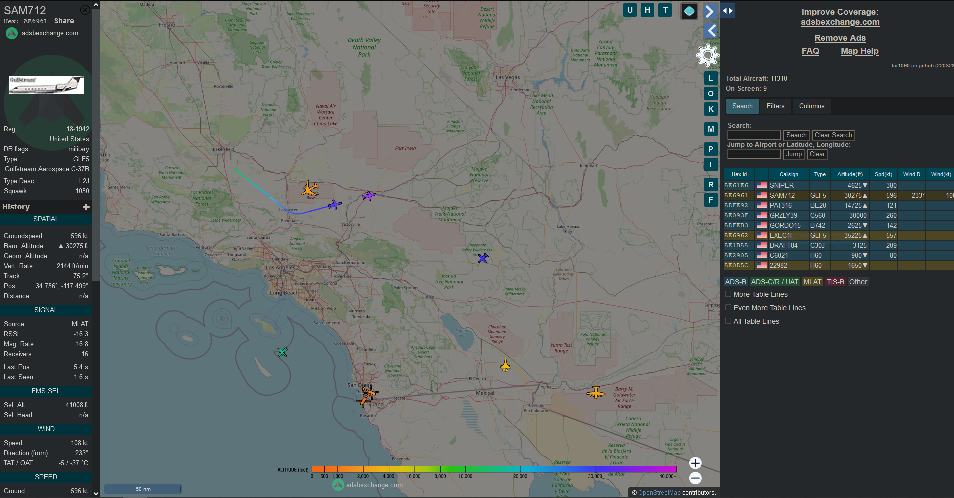The height and width of the screenshot is (498, 954).
Task: Select the orange aircraft in Arizona
Action: click(596, 393)
